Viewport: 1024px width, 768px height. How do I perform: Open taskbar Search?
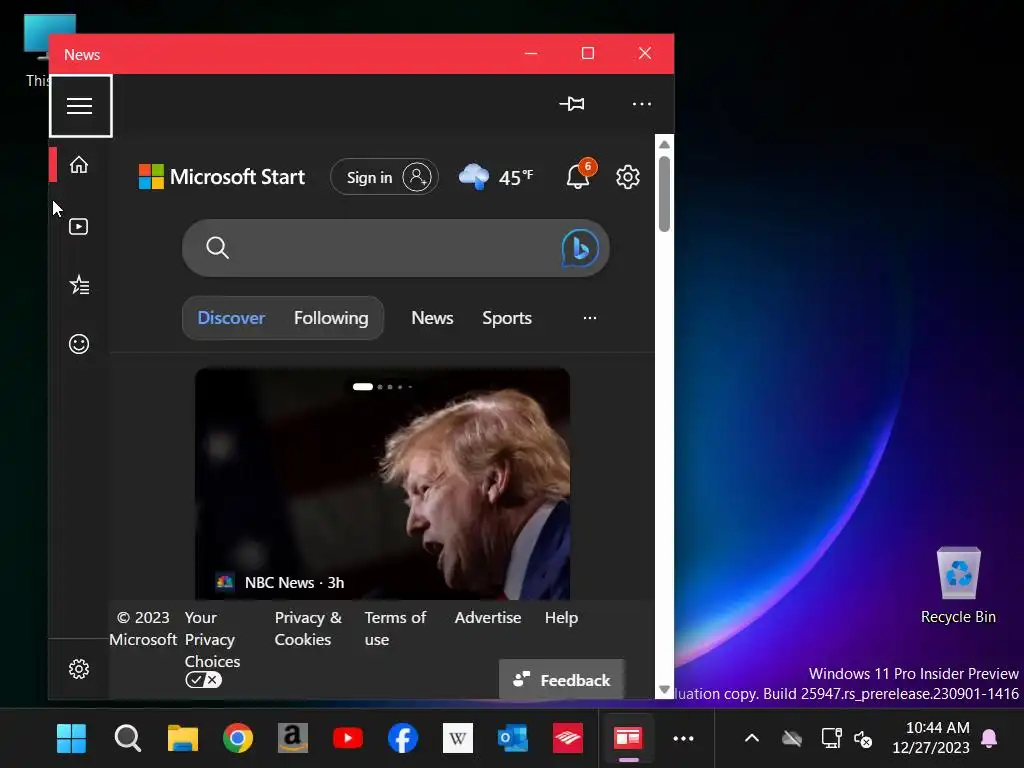[127, 739]
